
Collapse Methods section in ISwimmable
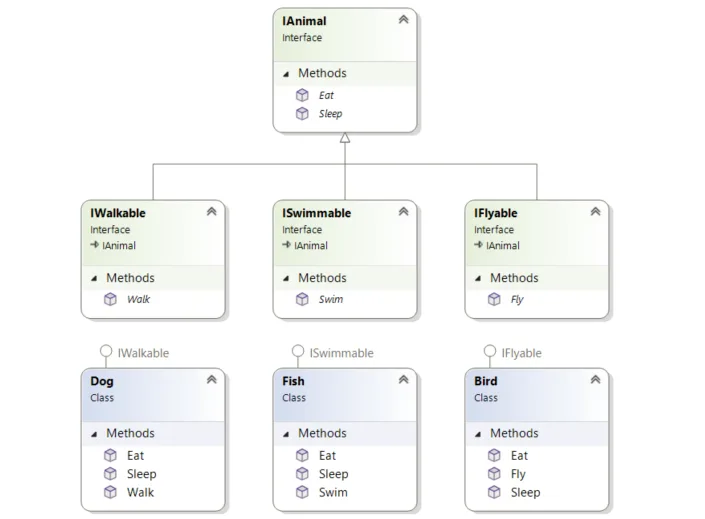286,279
